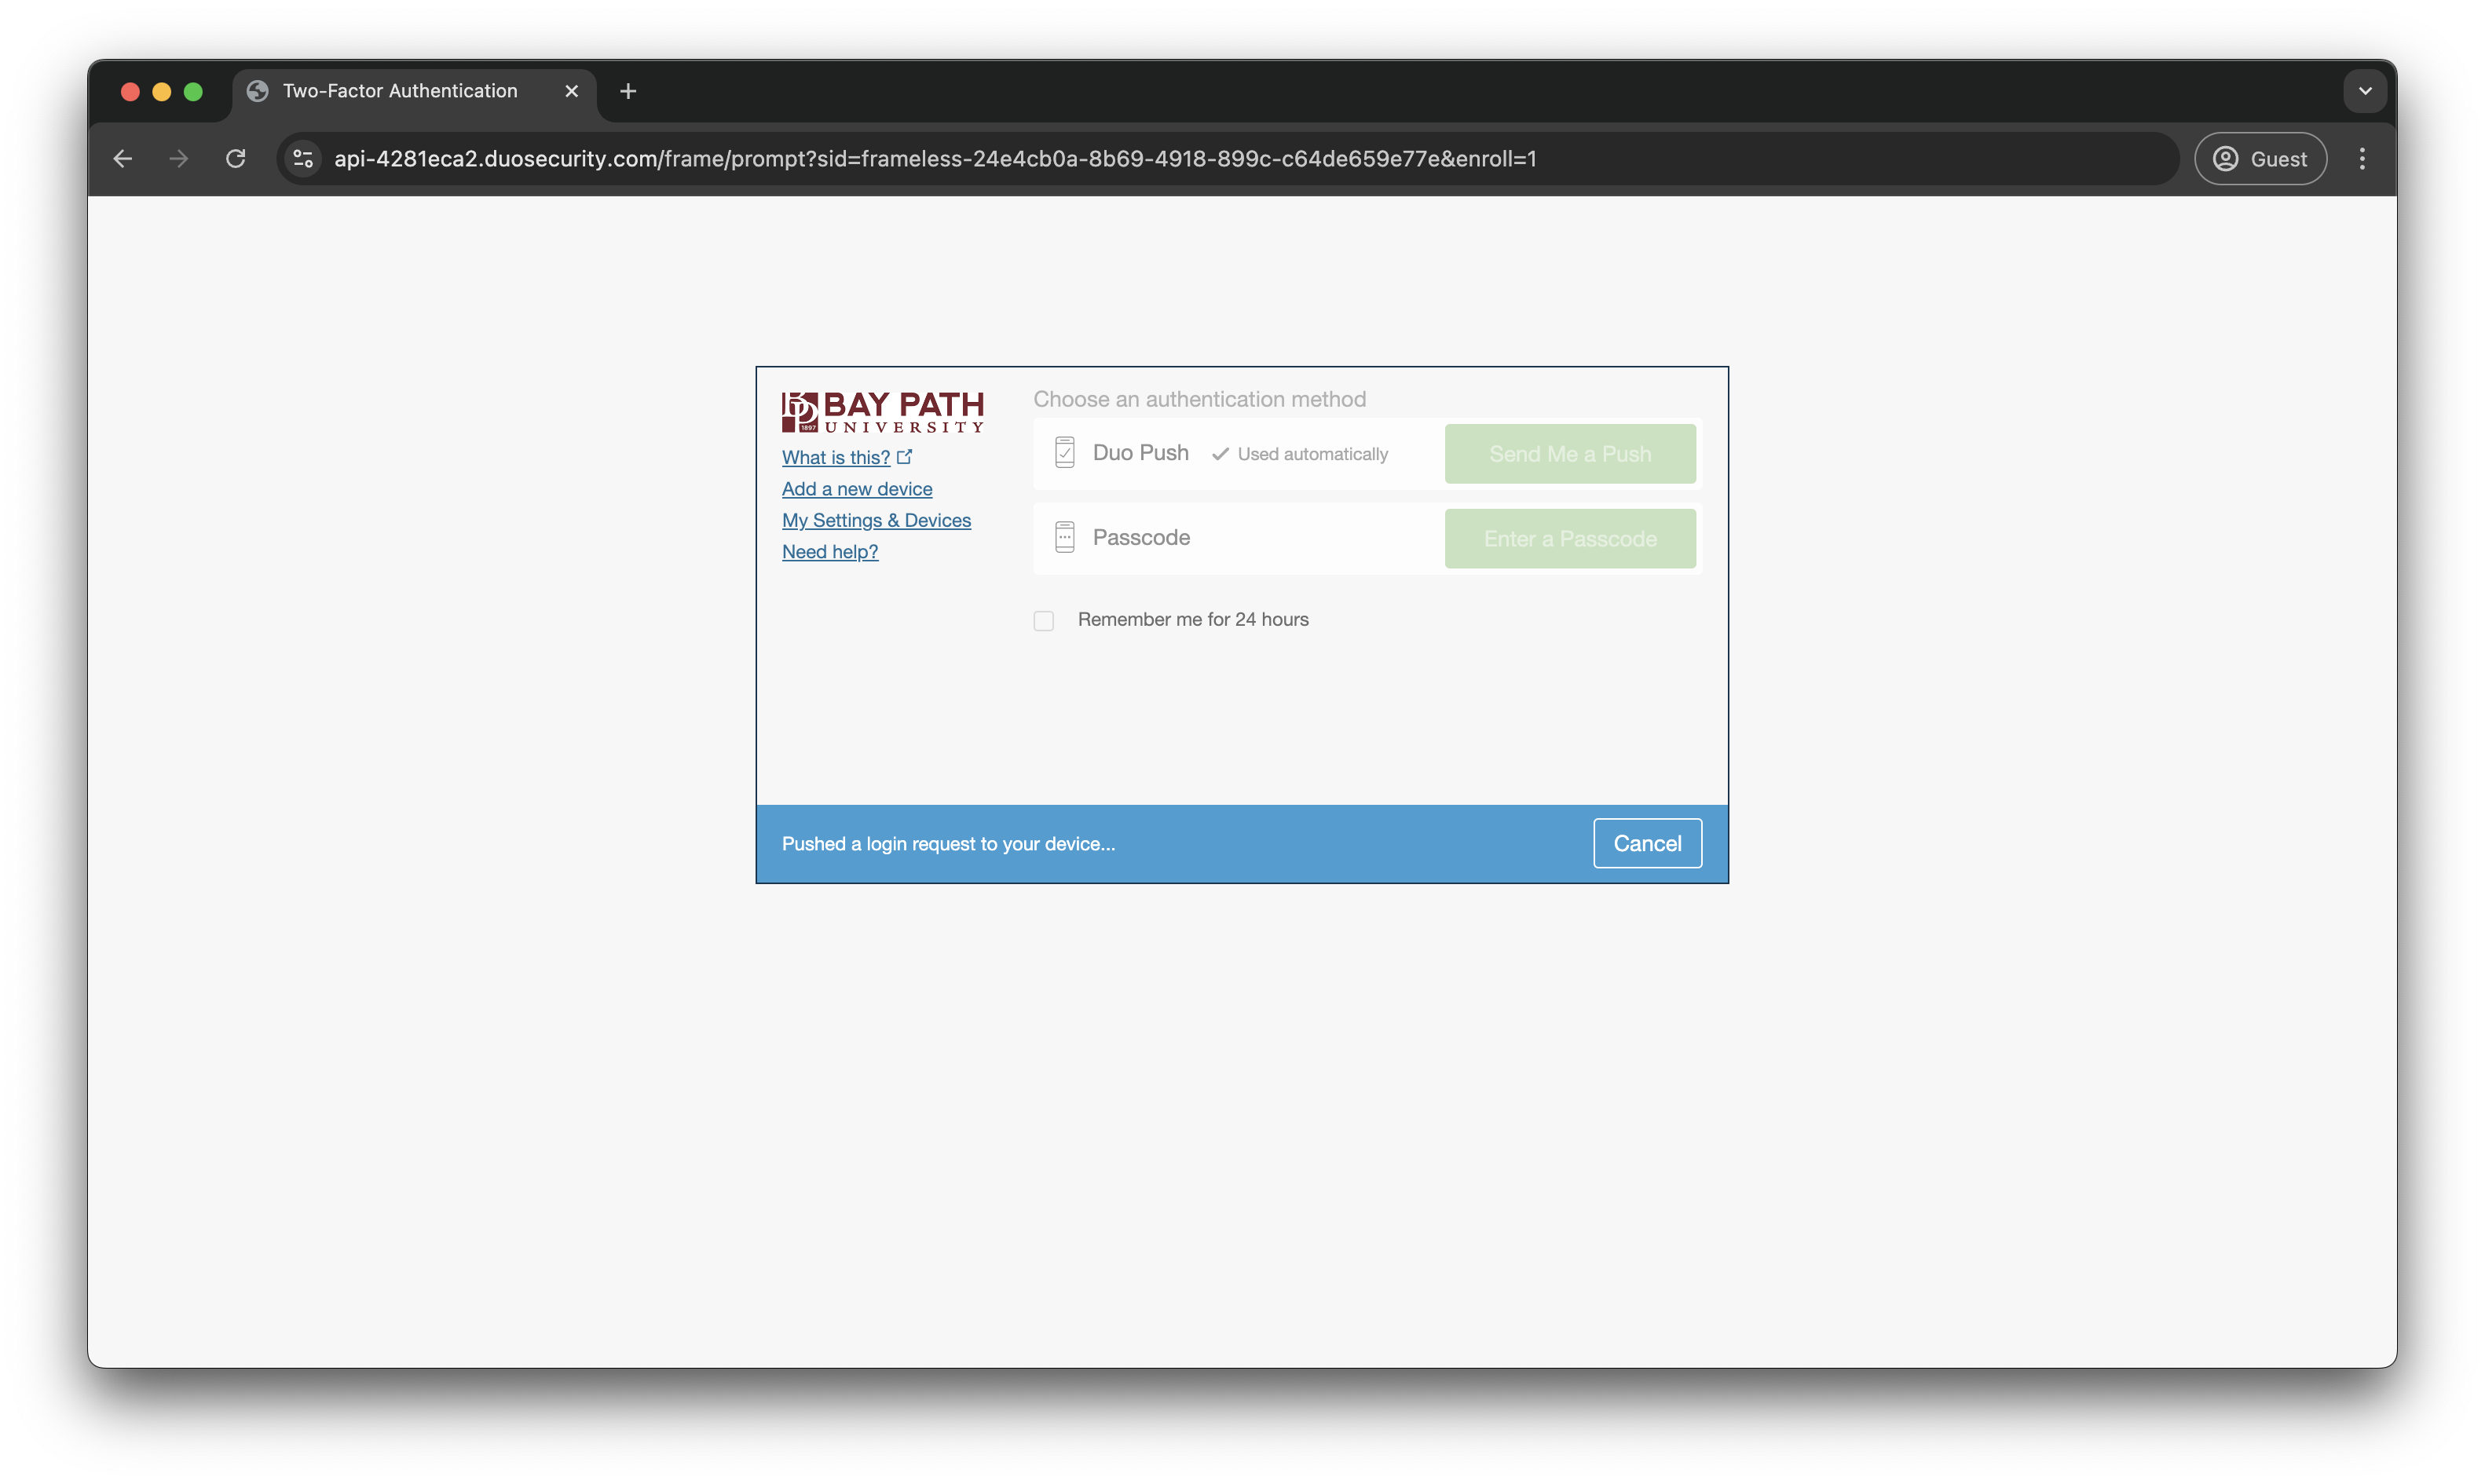Close the Two-Factor Authentication tab

point(572,91)
